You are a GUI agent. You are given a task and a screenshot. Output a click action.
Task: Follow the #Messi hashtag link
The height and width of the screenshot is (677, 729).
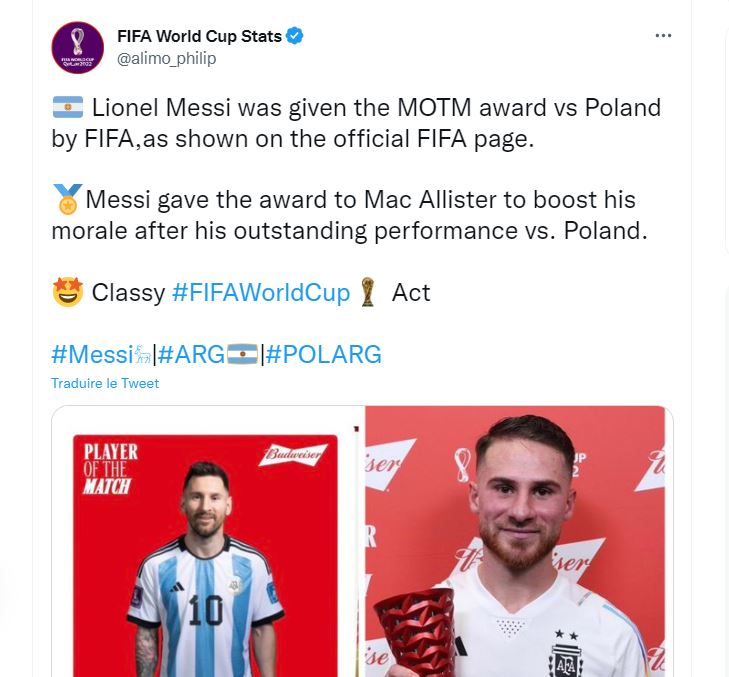point(92,354)
